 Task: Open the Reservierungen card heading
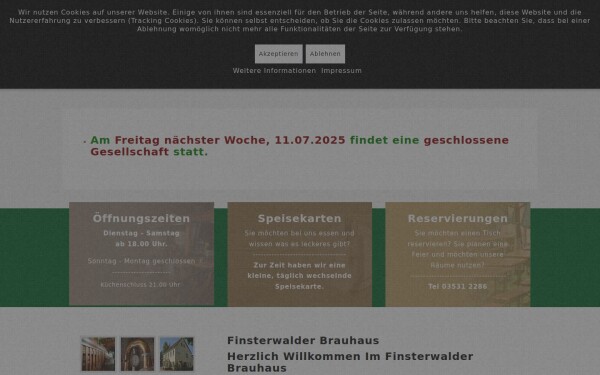coord(458,218)
